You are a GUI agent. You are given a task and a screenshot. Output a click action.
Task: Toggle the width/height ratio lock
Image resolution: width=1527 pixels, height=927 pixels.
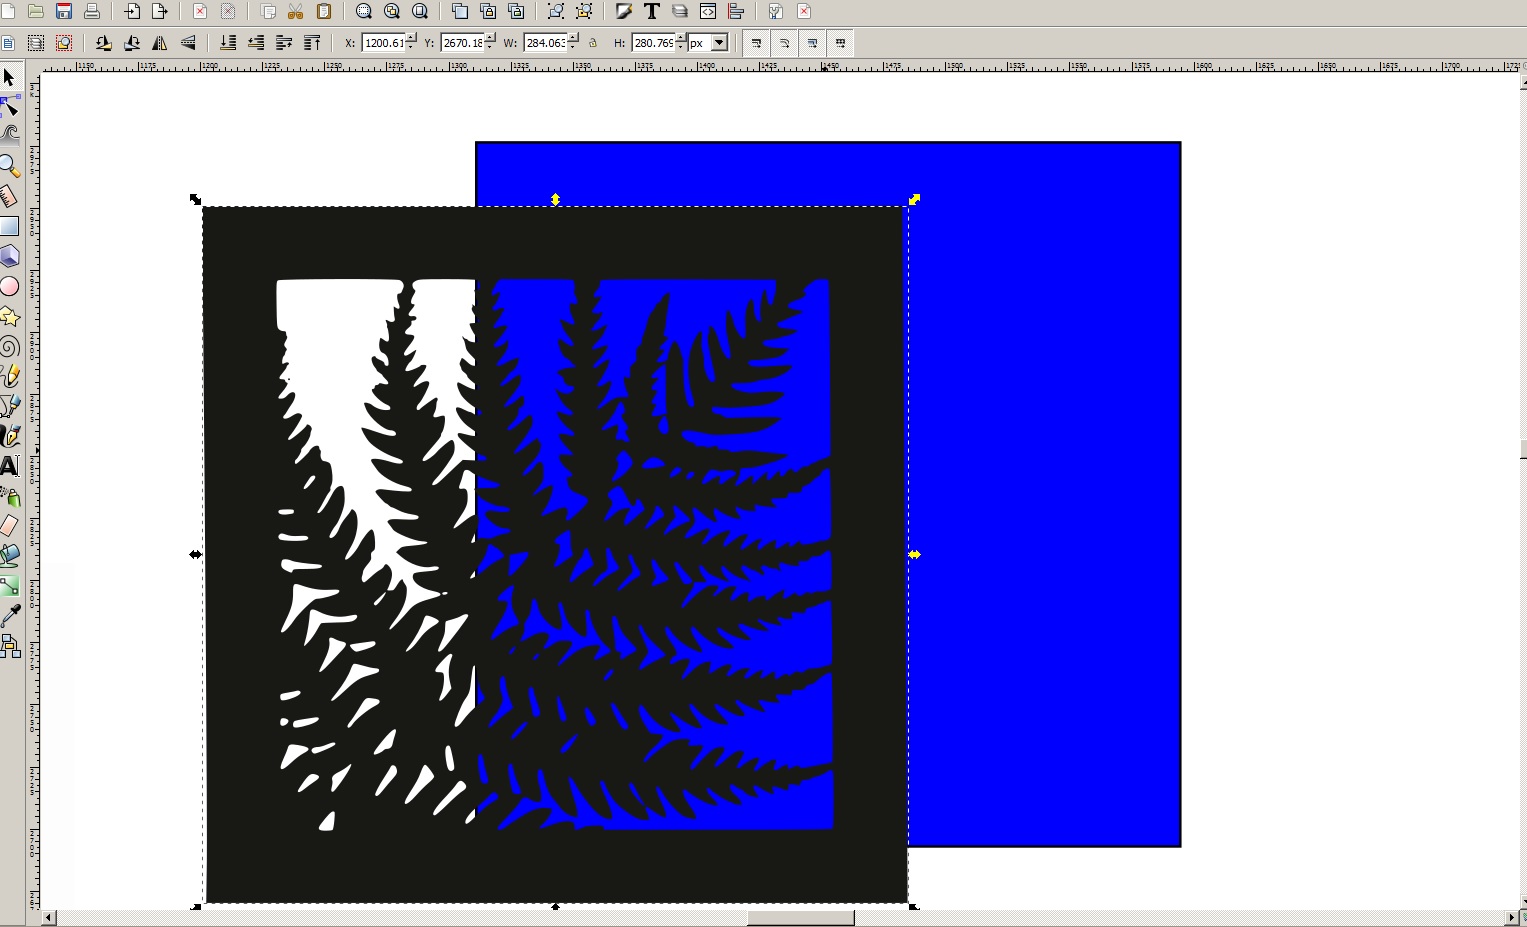593,43
